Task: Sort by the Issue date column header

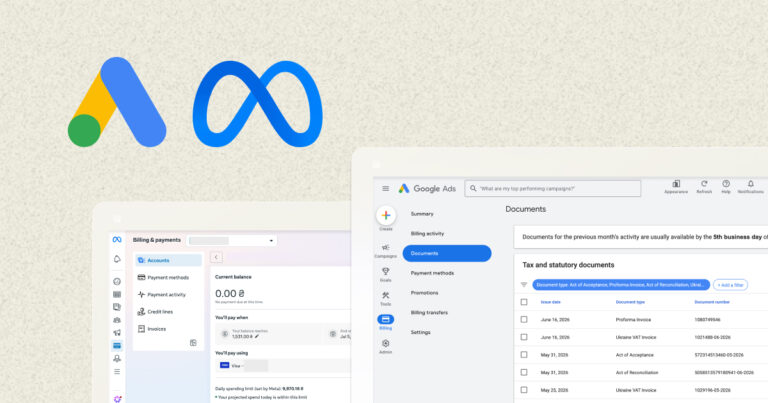Action: 551,302
